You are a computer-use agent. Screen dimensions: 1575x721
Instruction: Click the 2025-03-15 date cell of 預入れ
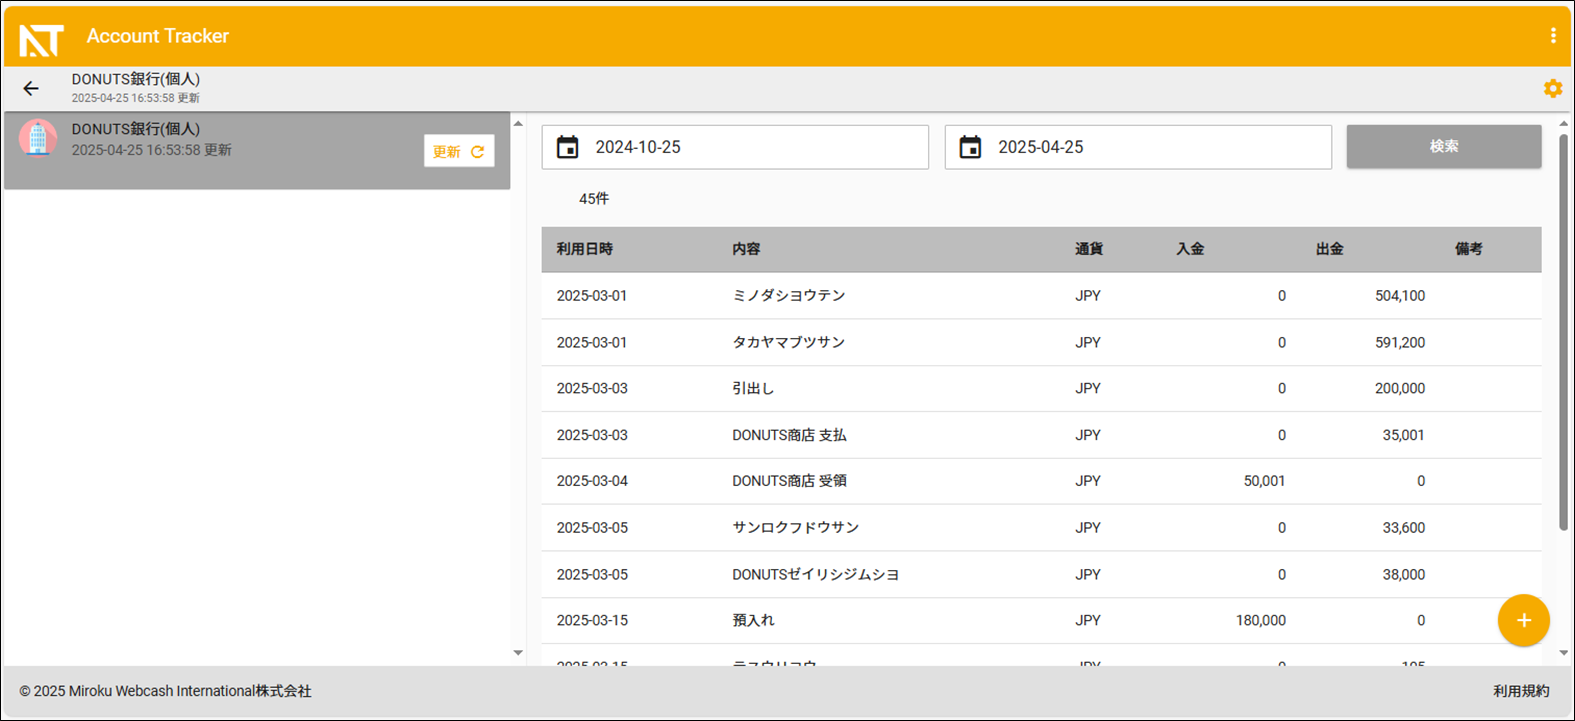point(592,620)
